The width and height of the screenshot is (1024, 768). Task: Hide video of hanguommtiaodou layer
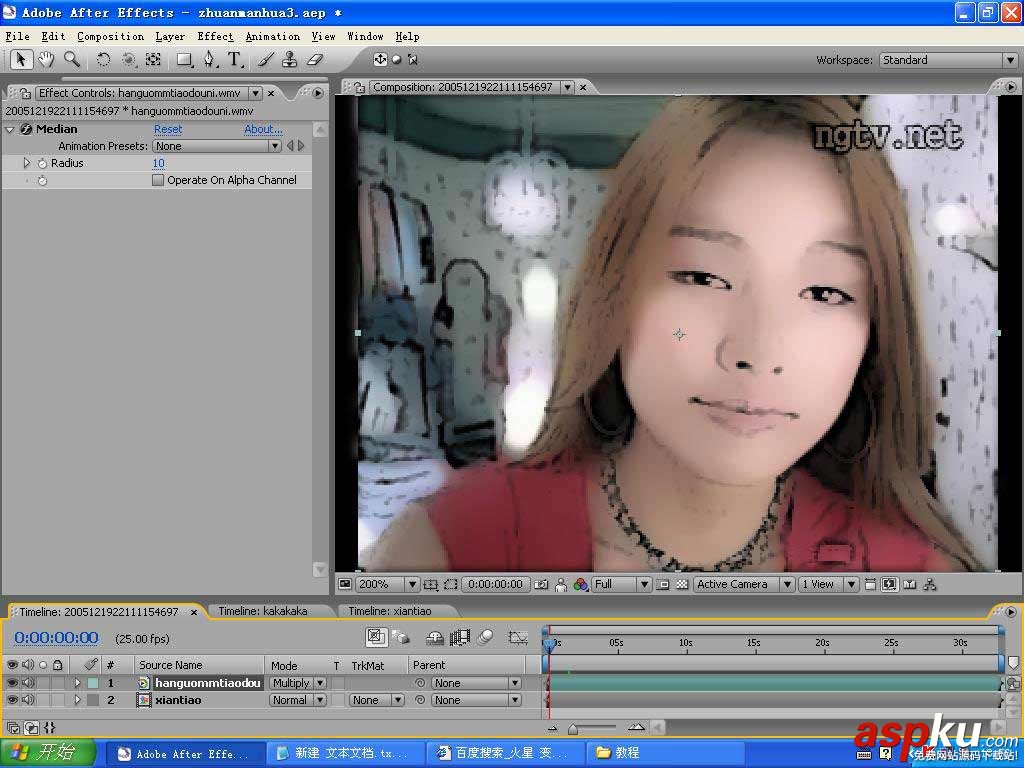12,682
